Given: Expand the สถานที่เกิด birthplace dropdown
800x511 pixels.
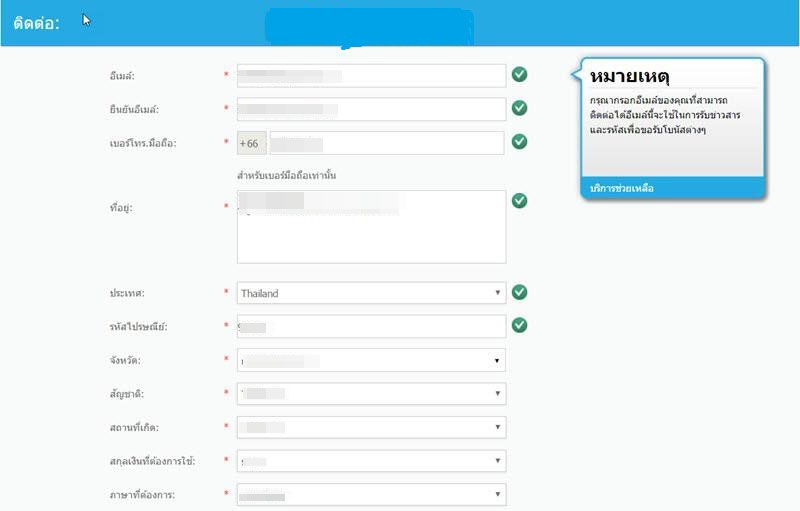Looking at the screenshot, I should coord(370,428).
